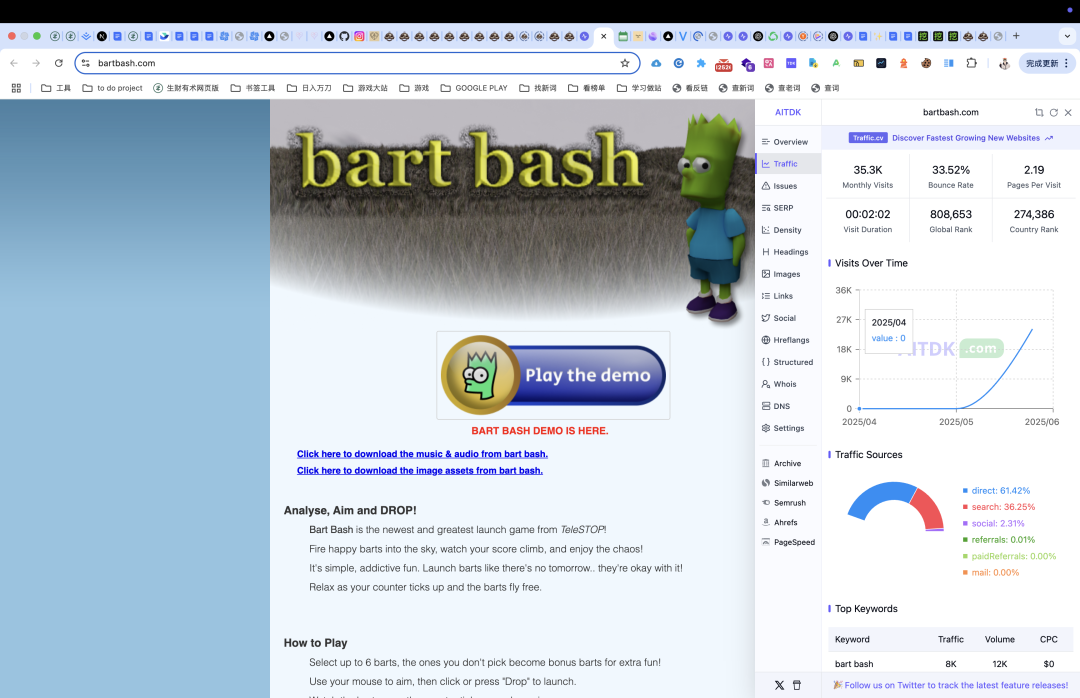1080x698 pixels.
Task: Click the trash icon in AITDK footer
Action: (x=797, y=686)
